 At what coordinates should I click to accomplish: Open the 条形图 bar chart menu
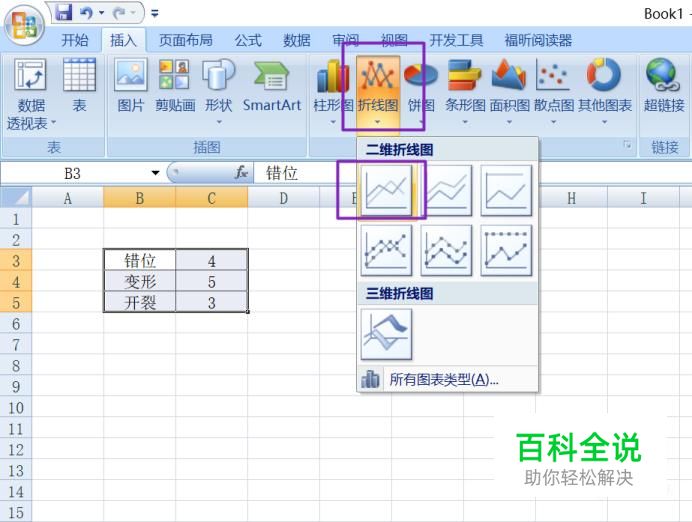(465, 92)
